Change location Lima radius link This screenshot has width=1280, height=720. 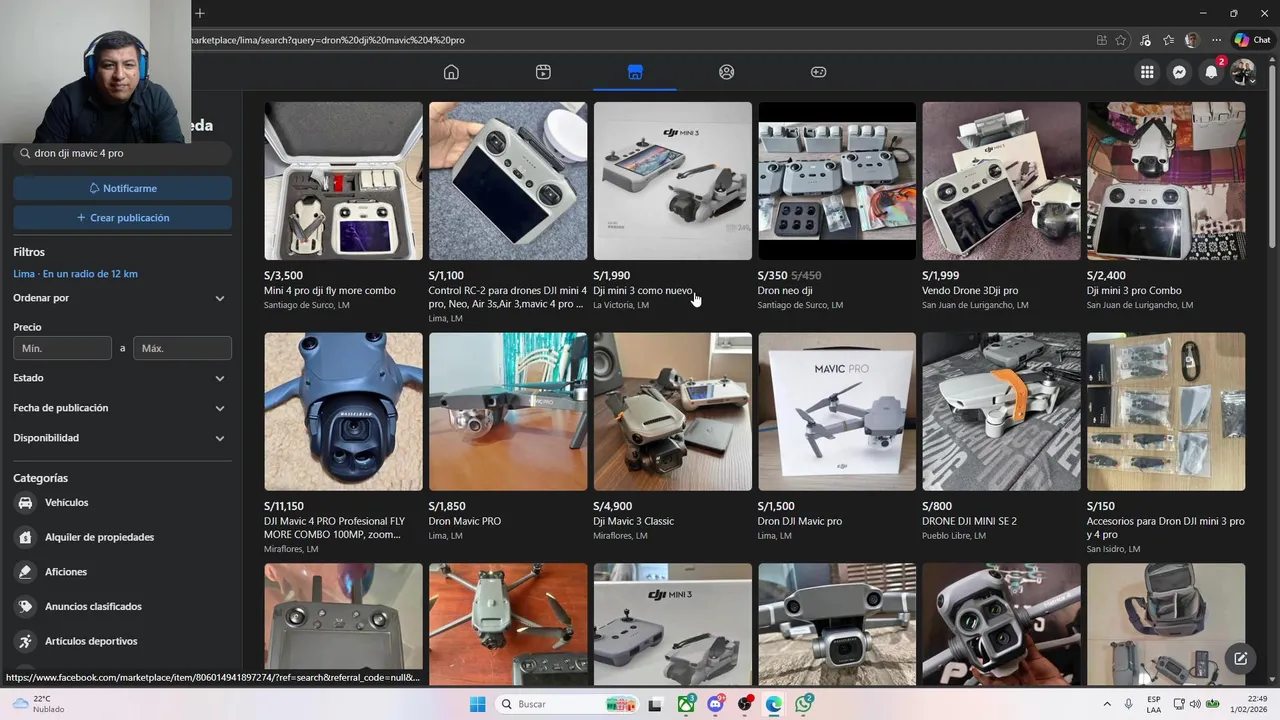coord(75,274)
